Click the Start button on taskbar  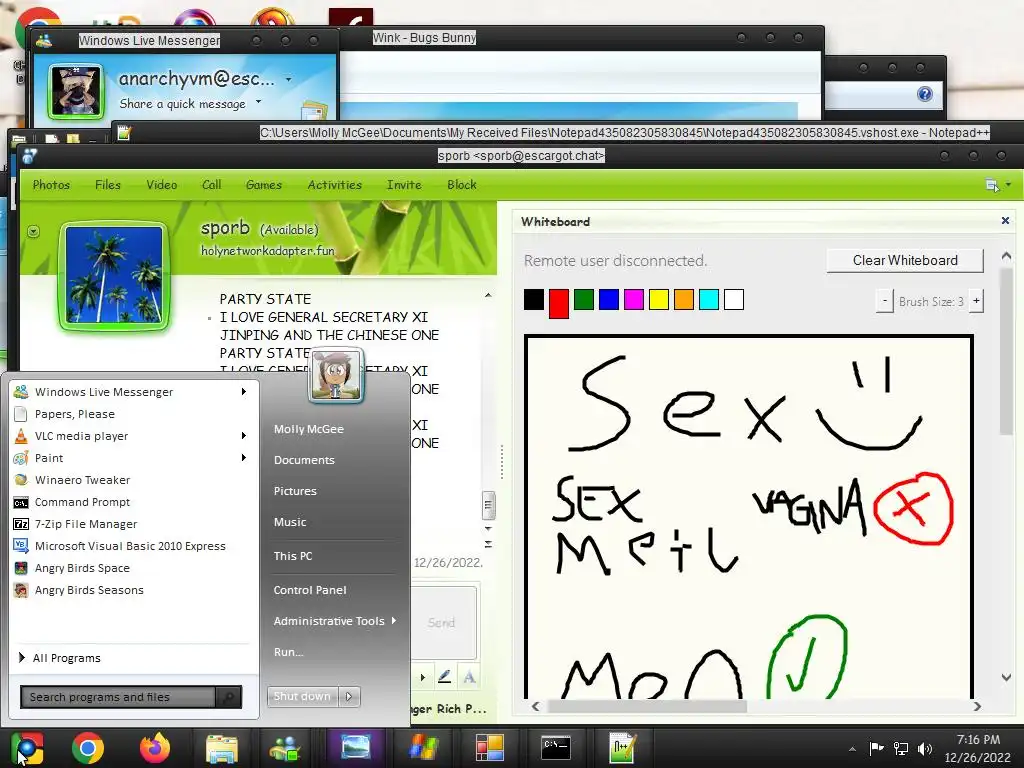click(27, 748)
